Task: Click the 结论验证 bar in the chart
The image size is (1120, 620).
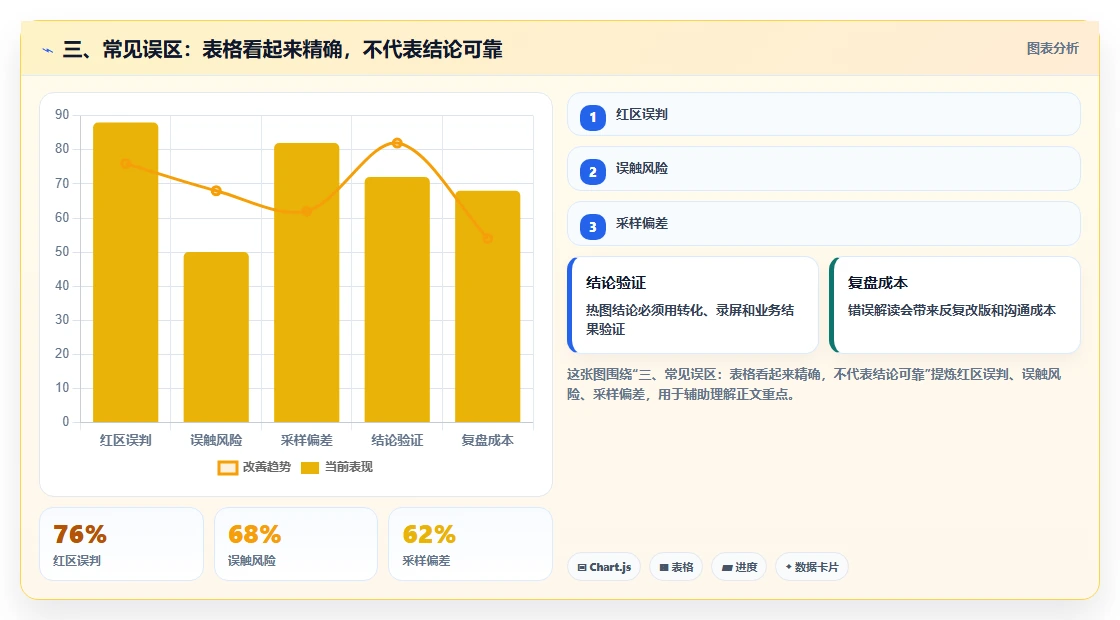Action: [397, 299]
